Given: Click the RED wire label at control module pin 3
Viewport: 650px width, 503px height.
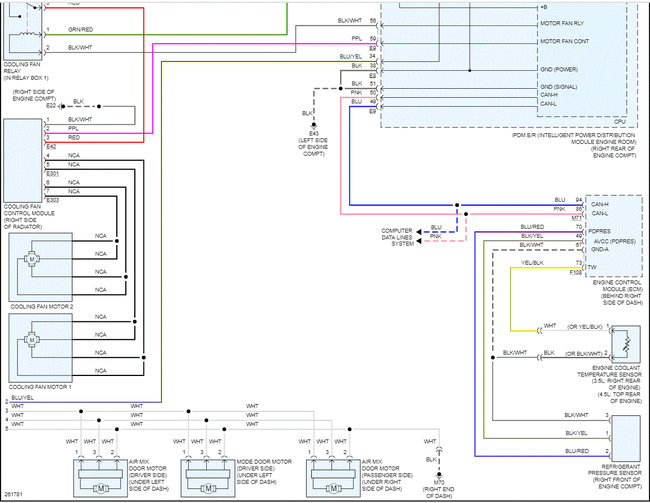Looking at the screenshot, I should (x=74, y=138).
